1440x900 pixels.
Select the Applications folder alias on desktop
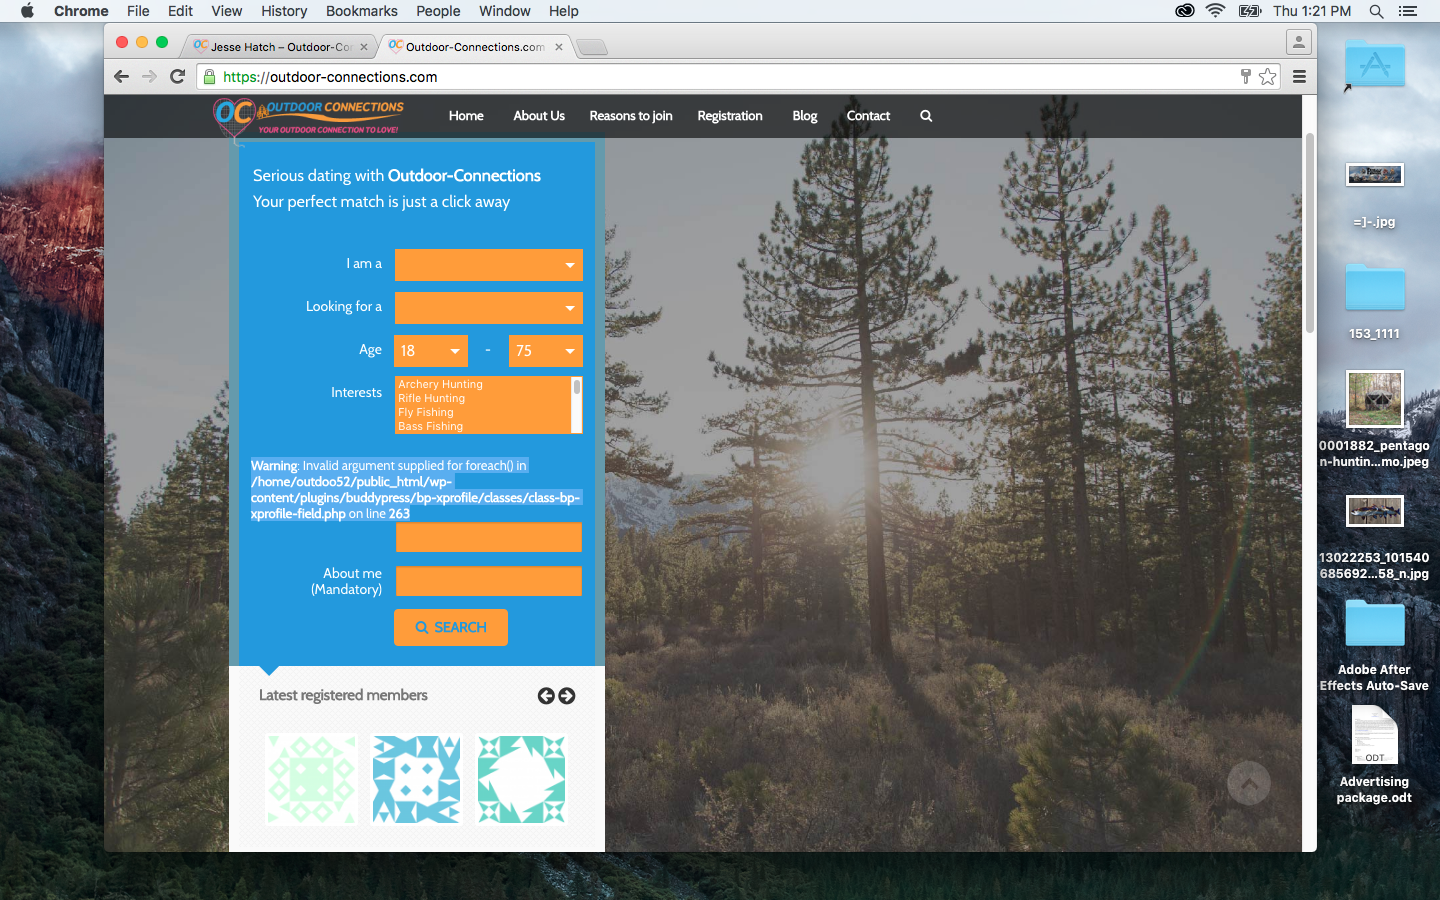(1375, 64)
